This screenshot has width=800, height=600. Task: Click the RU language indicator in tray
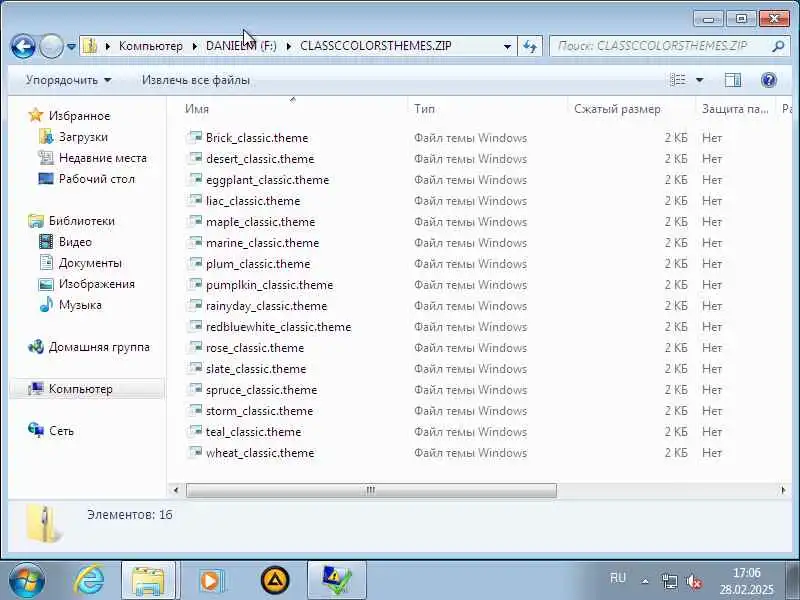pyautogui.click(x=617, y=578)
